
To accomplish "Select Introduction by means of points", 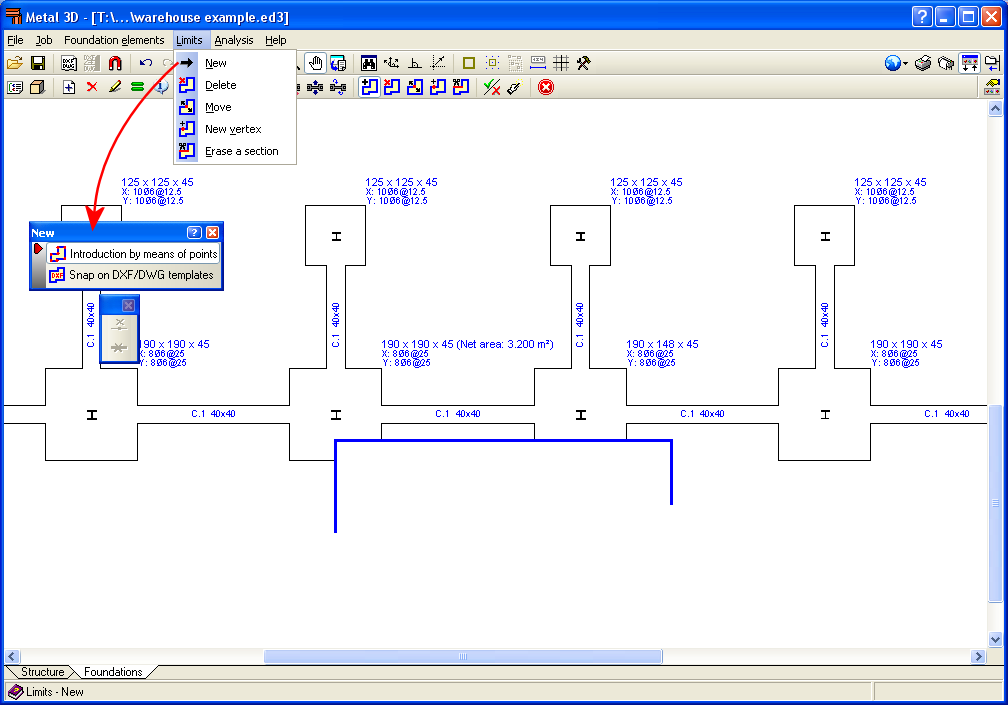I will pyautogui.click(x=133, y=254).
